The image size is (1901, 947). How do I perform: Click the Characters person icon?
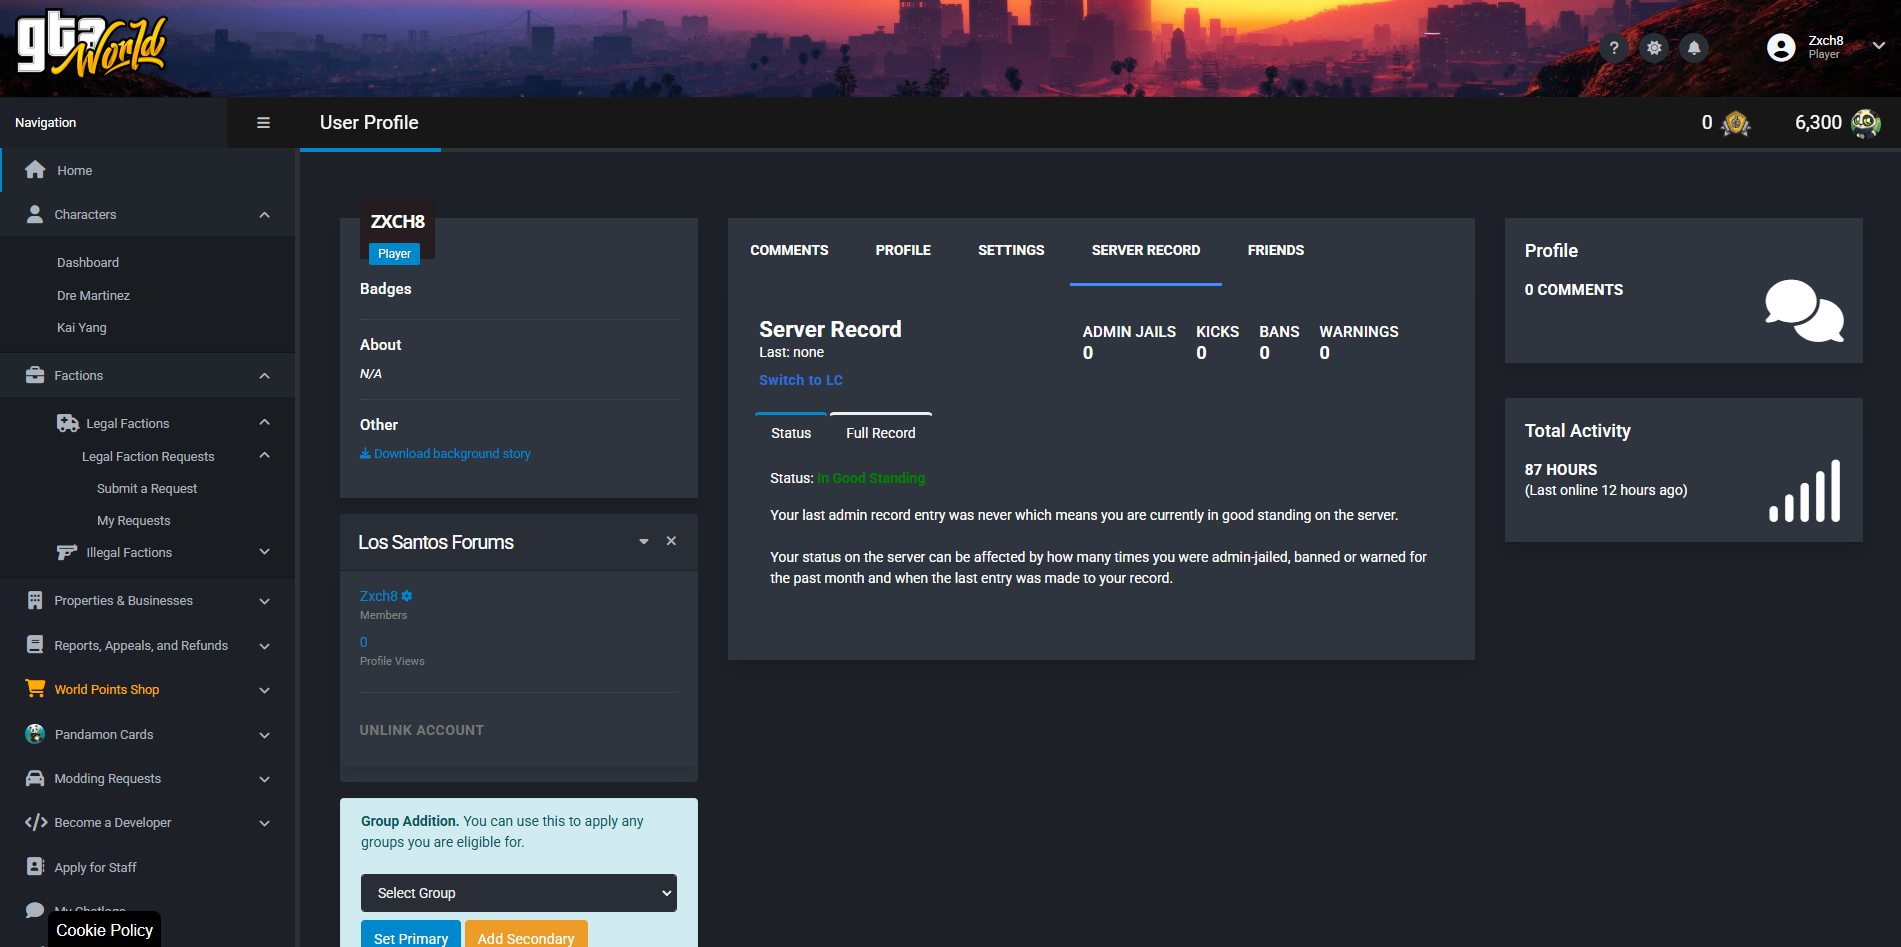click(x=35, y=214)
